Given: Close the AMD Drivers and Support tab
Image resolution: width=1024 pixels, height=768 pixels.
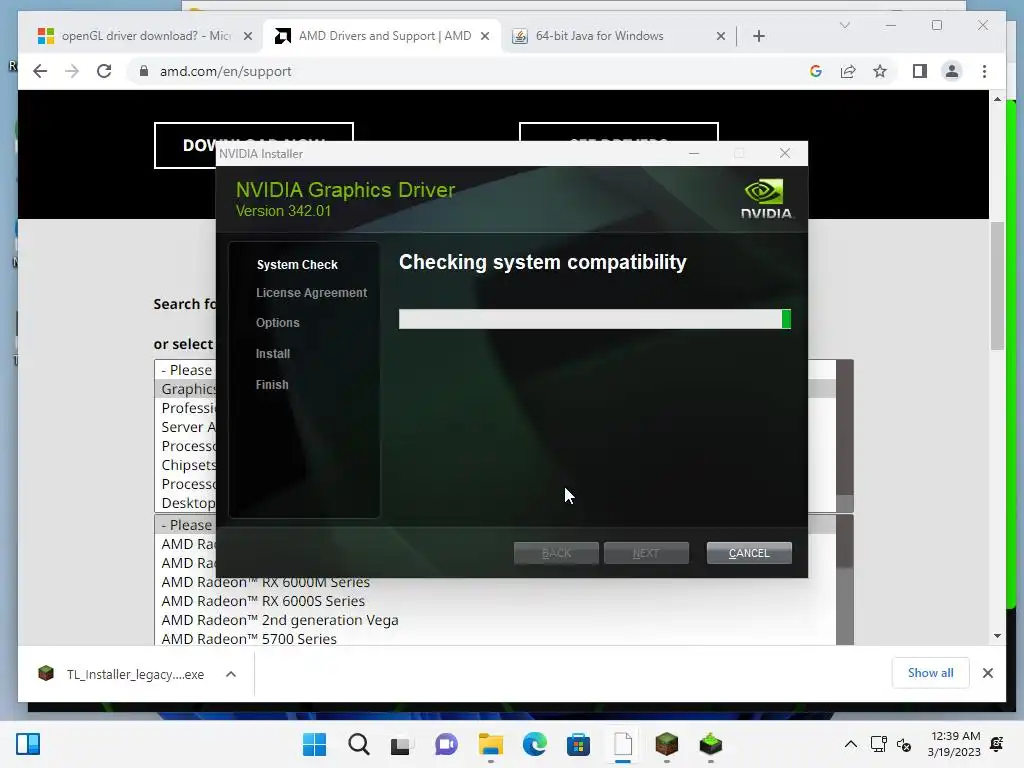Looking at the screenshot, I should [x=485, y=36].
